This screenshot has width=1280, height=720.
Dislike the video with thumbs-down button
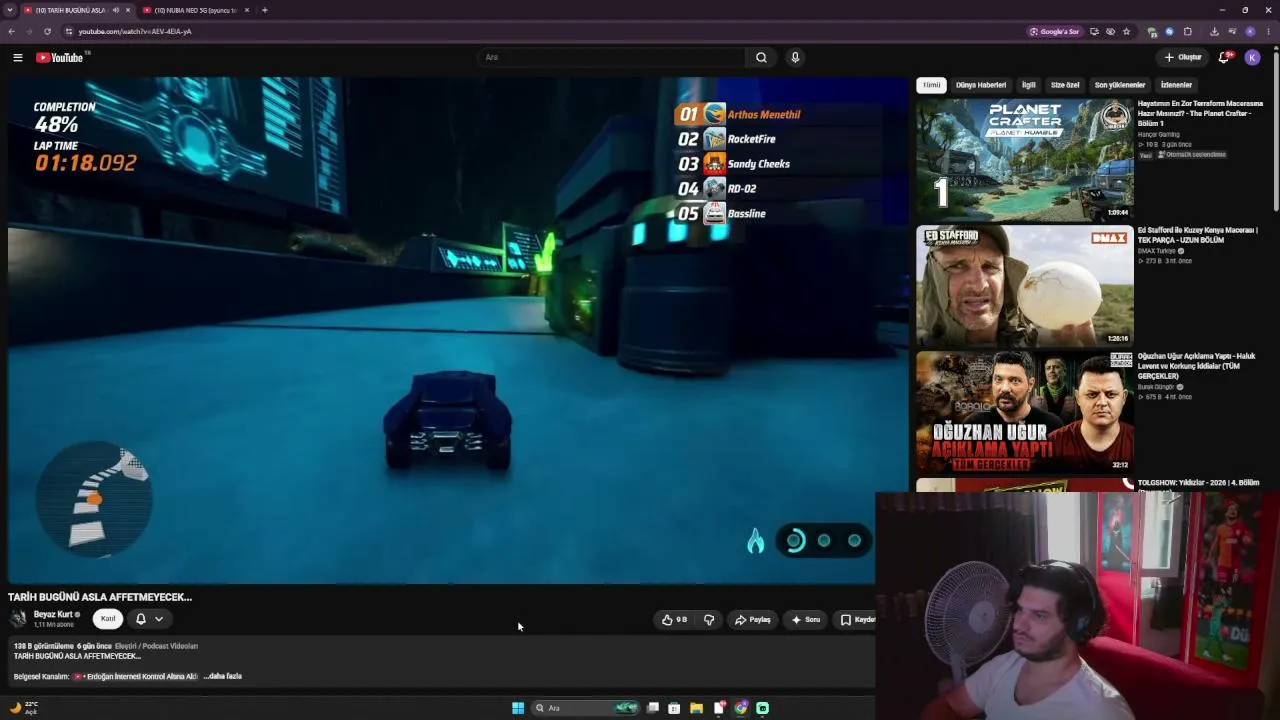click(x=709, y=620)
